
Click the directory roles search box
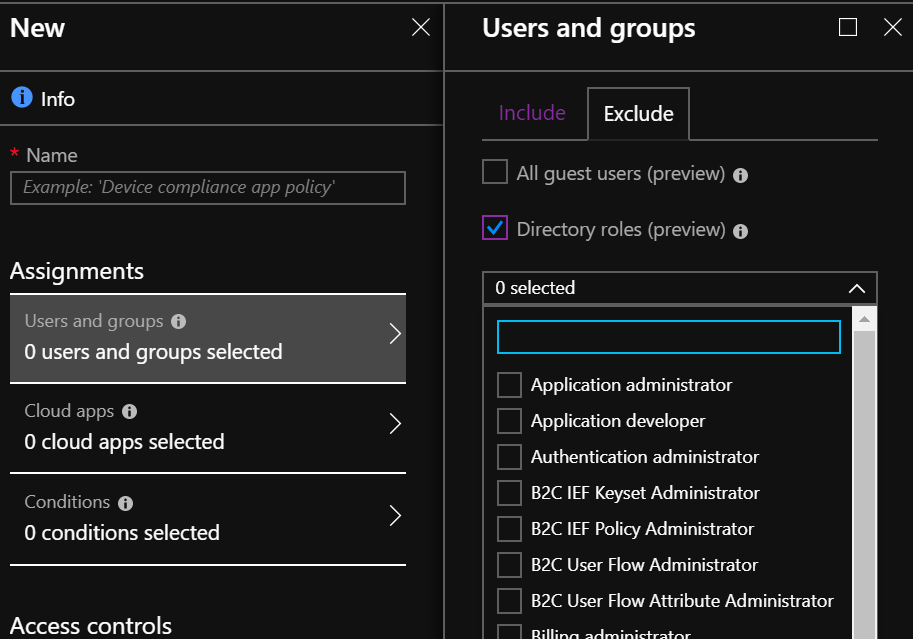(668, 337)
